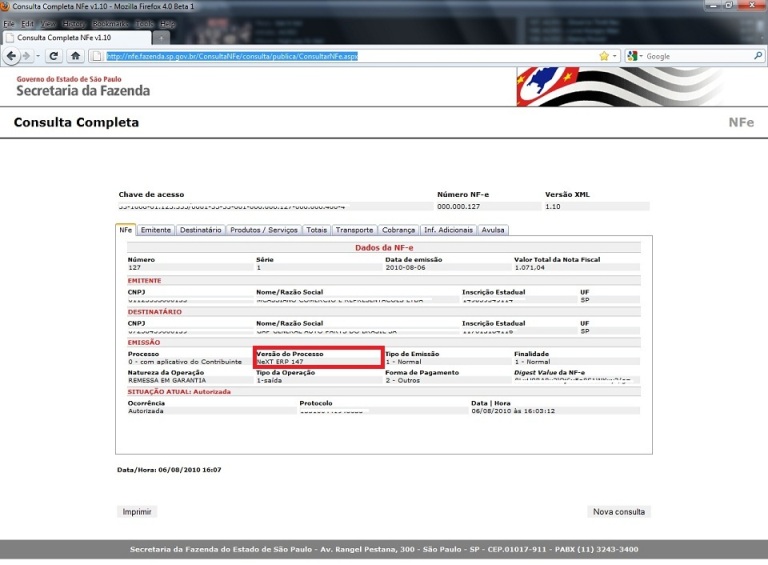The width and height of the screenshot is (768, 565).
Task: Go to the Home page icon
Action: click(75, 56)
